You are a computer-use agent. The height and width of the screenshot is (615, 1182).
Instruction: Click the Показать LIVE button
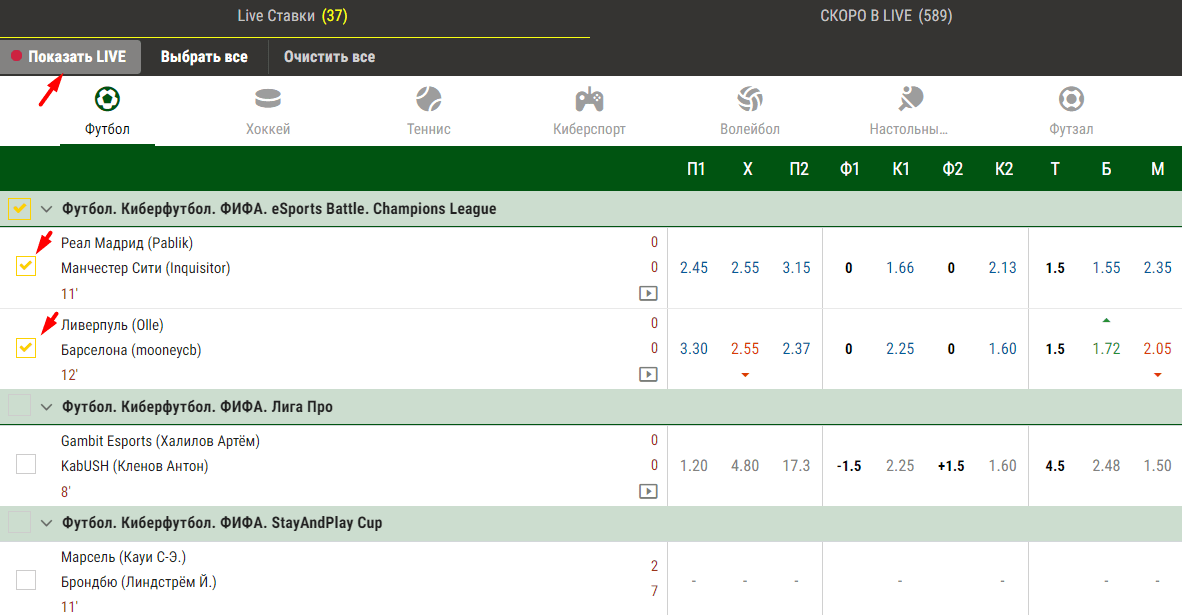point(70,57)
